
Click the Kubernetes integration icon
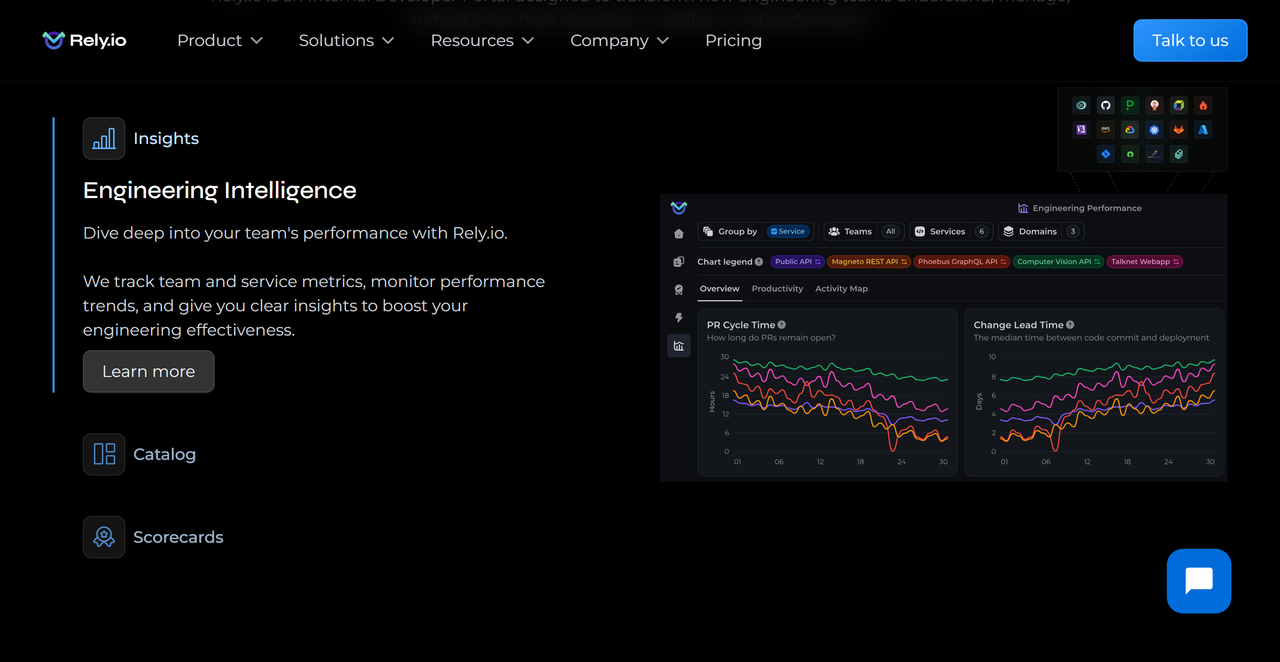[x=1154, y=130]
